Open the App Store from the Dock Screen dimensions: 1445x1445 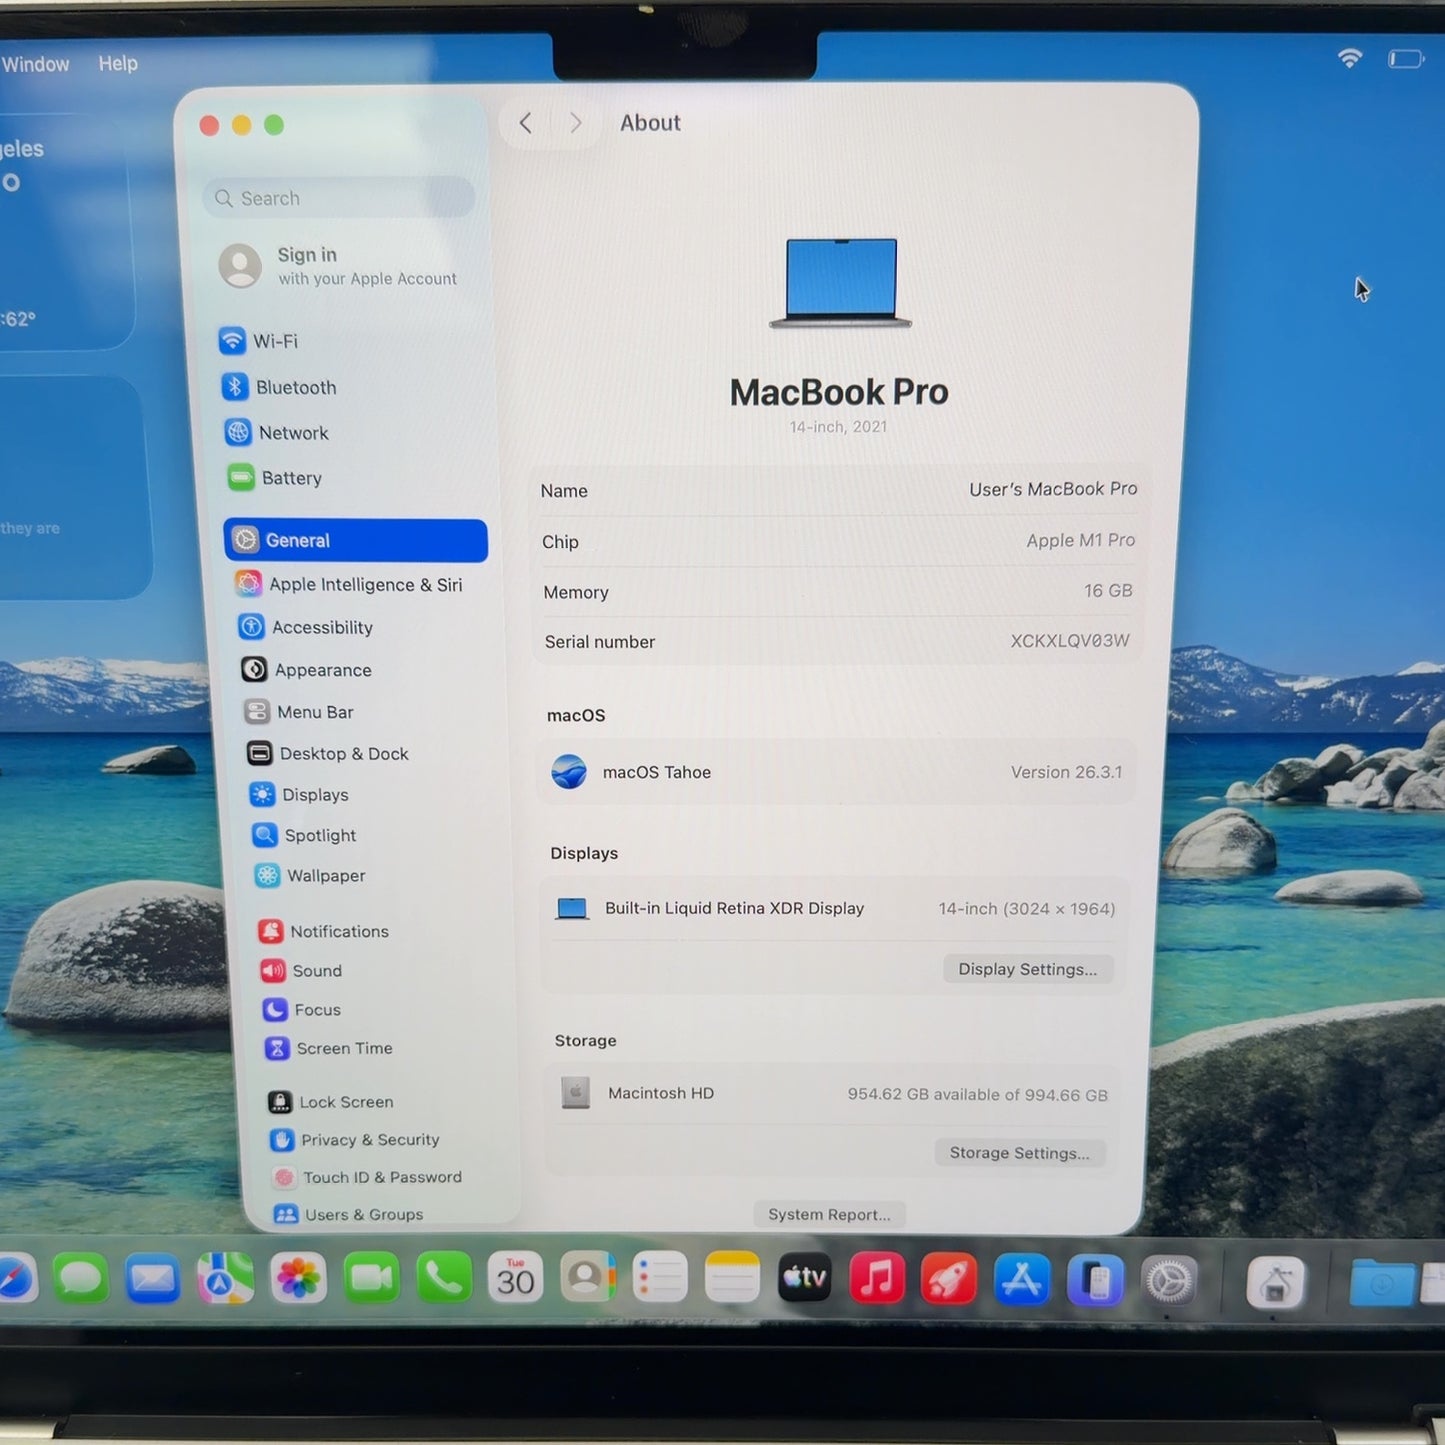[1021, 1279]
